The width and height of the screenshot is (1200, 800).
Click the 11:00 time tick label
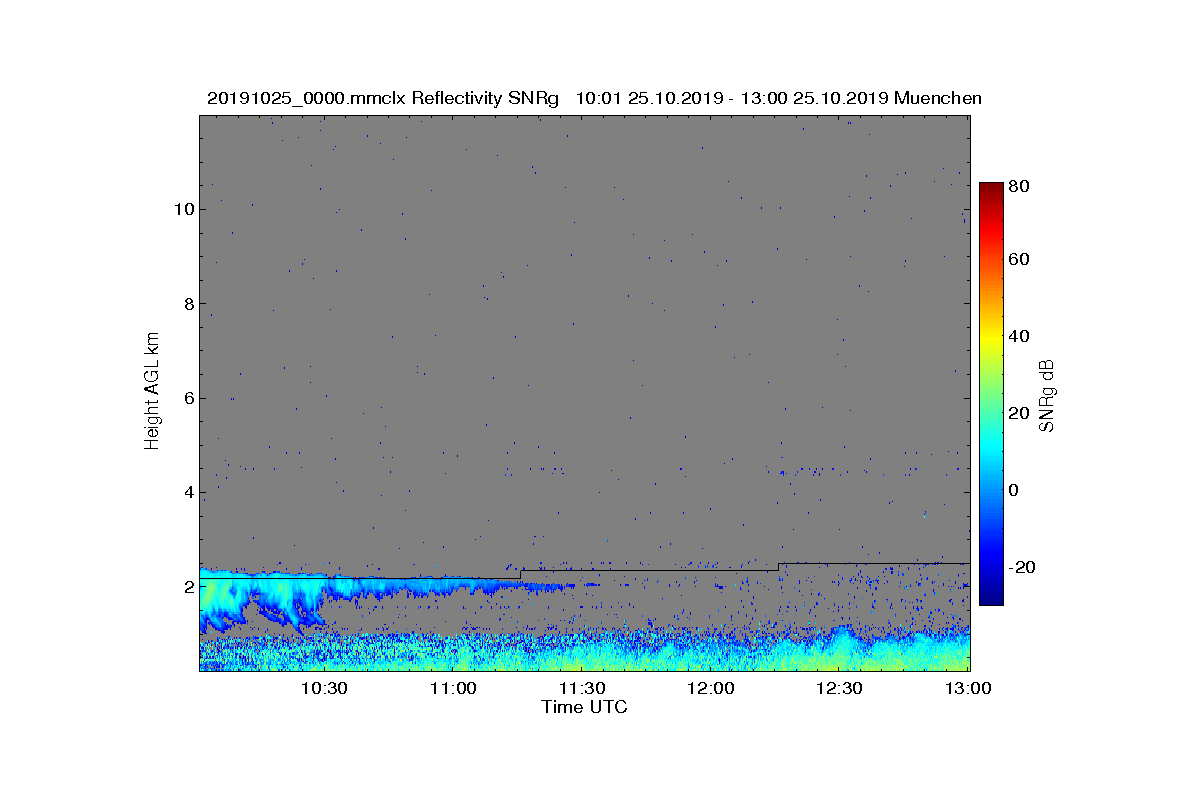click(453, 689)
